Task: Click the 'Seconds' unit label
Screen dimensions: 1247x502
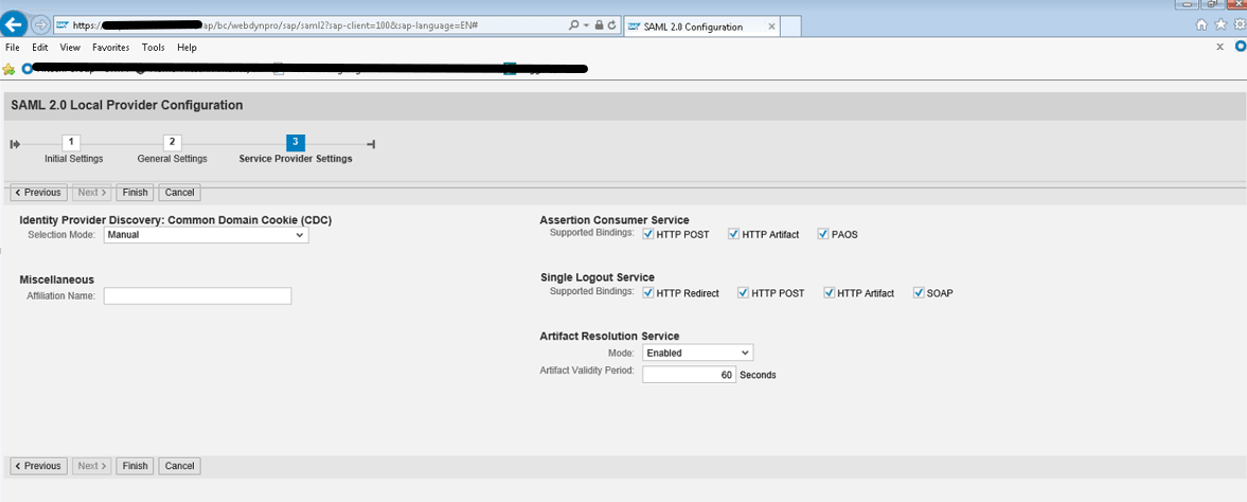Action: 758,375
